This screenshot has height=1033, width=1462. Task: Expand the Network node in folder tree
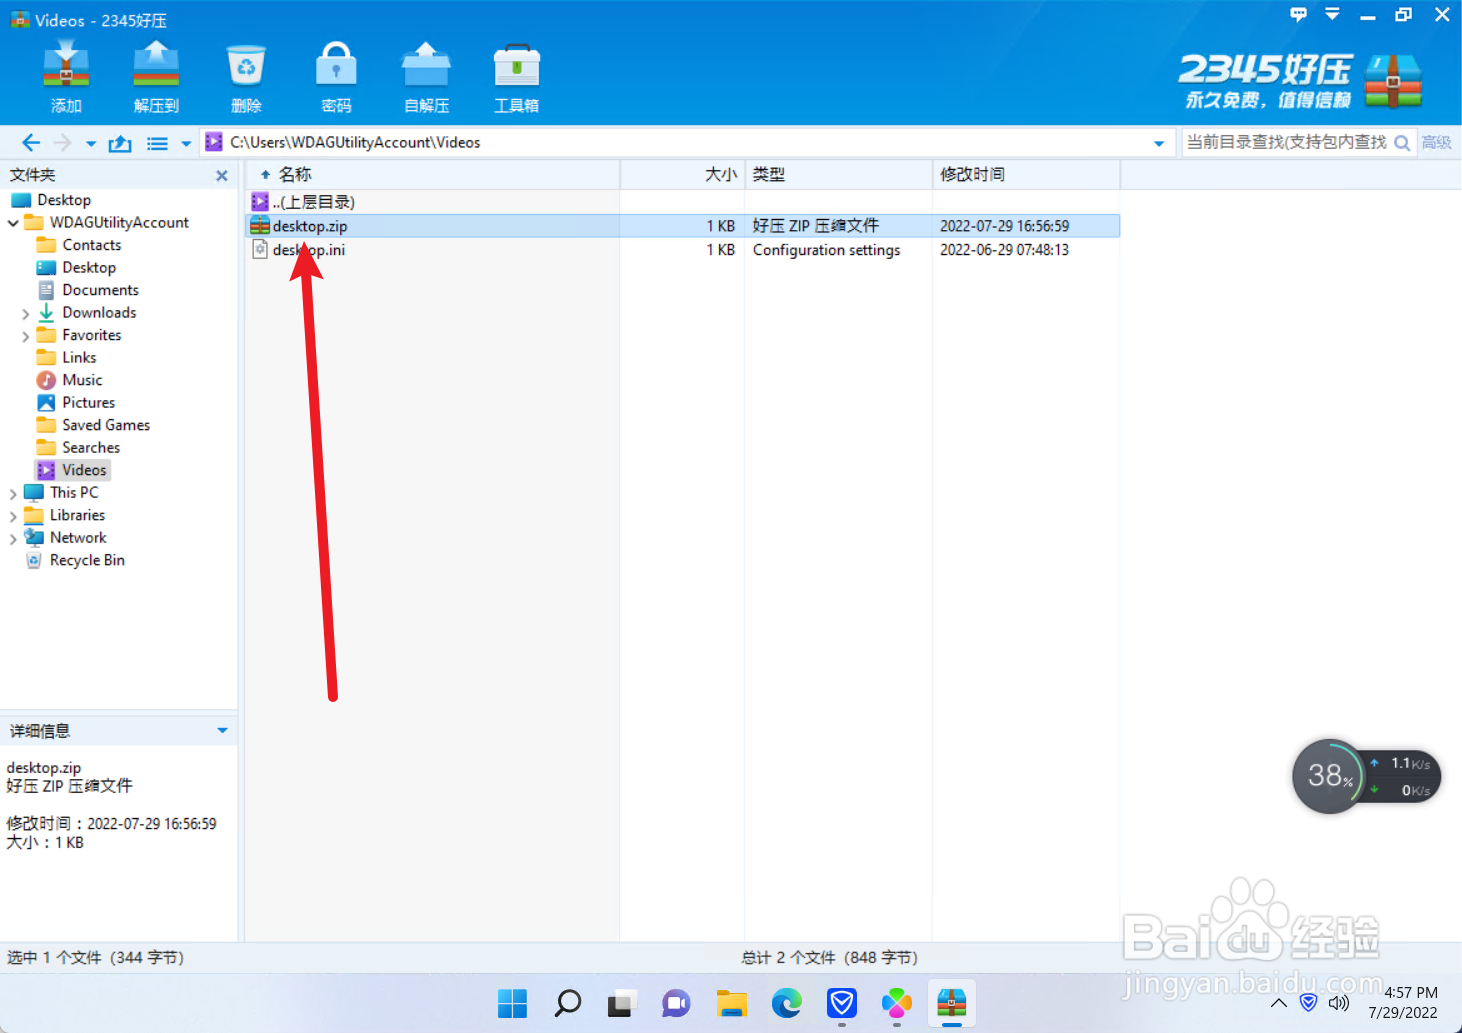coord(13,537)
